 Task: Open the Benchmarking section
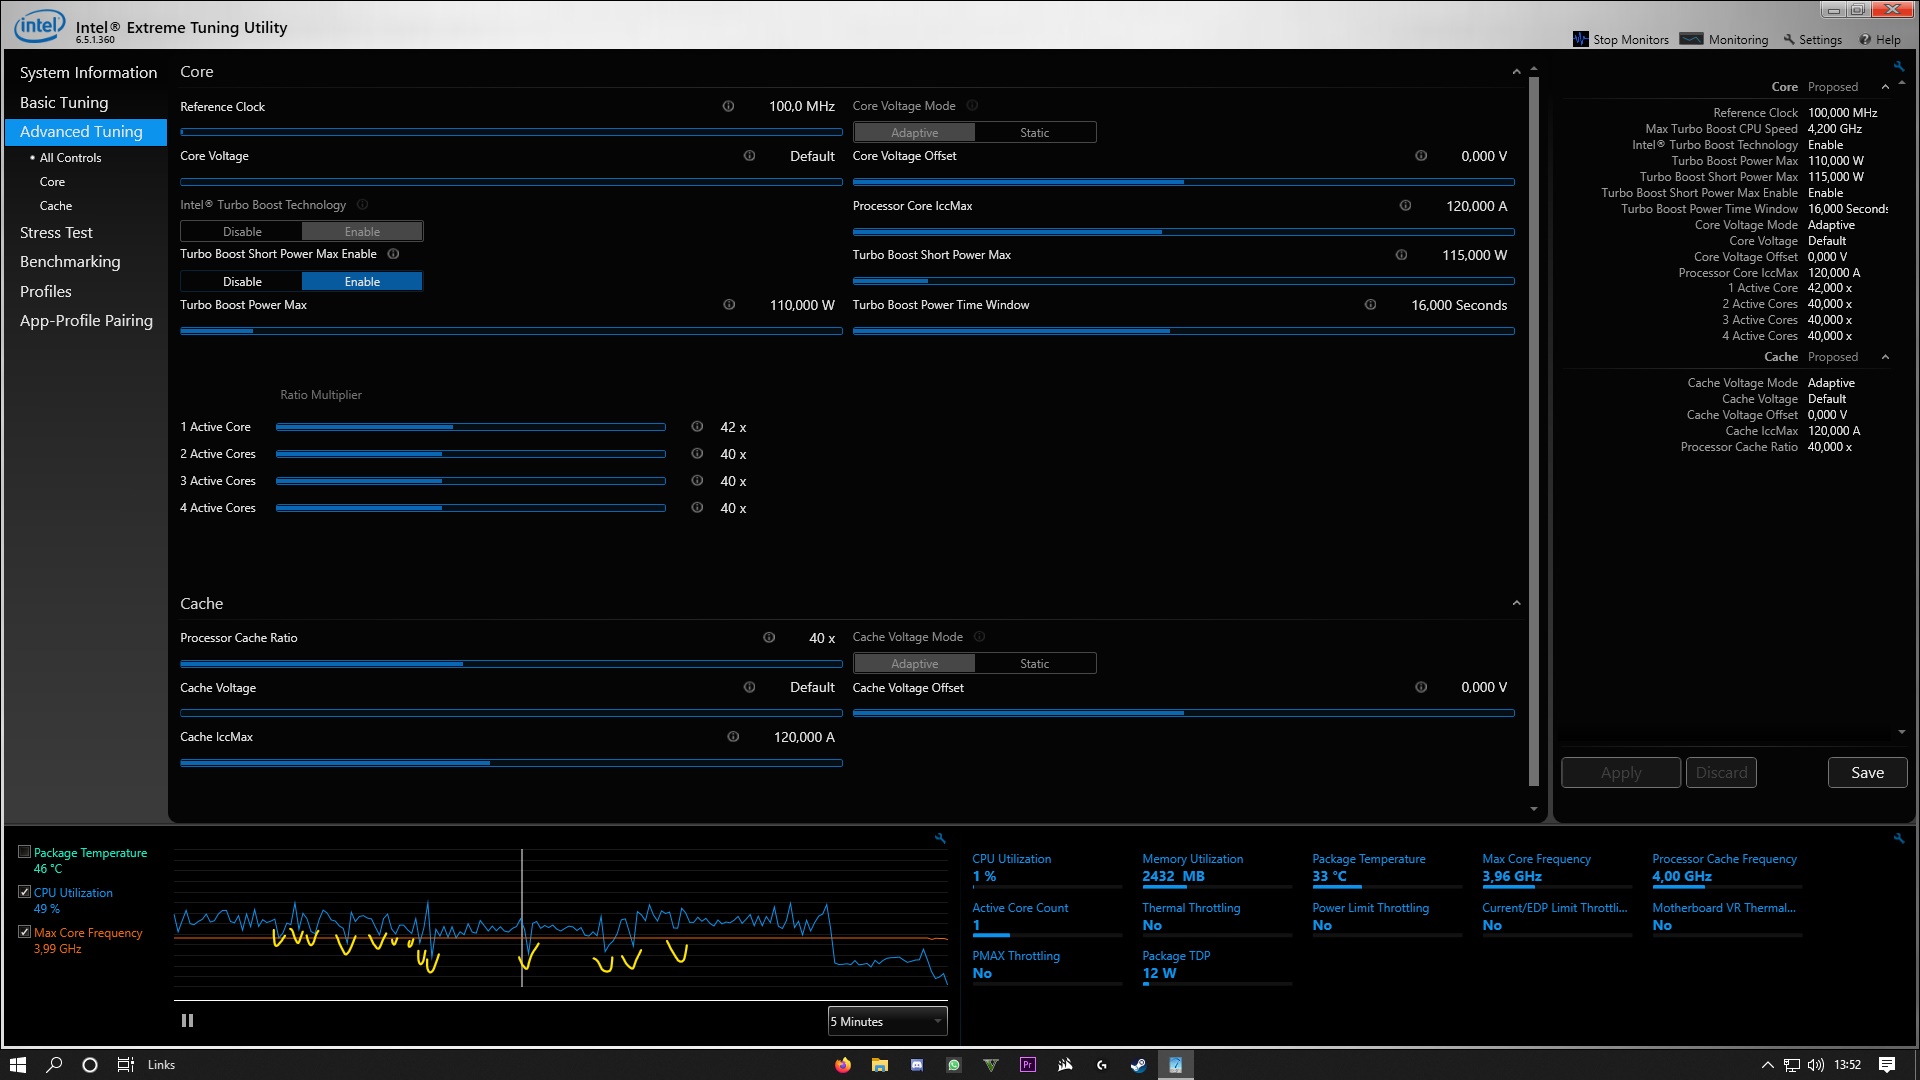pyautogui.click(x=70, y=261)
